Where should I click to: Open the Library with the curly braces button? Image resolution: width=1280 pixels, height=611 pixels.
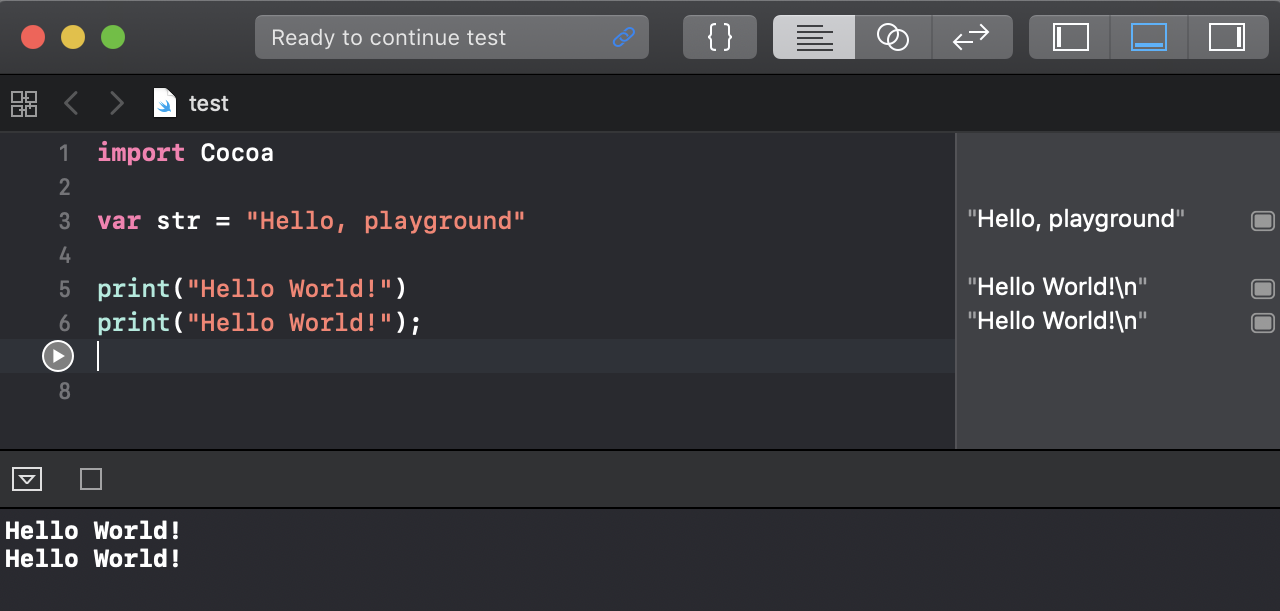click(x=720, y=37)
